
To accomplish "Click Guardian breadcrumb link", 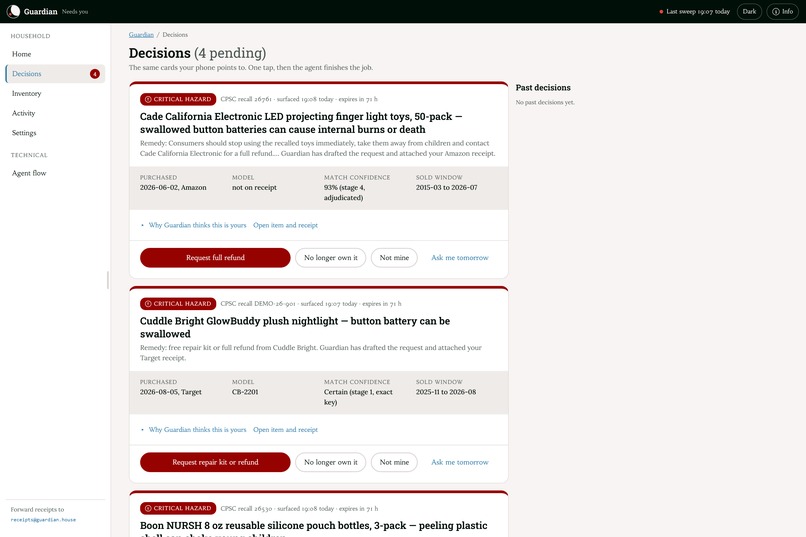I will coord(141,34).
